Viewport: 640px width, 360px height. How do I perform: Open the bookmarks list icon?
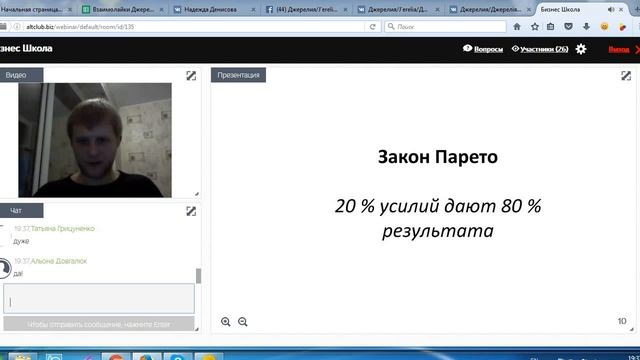(551, 27)
